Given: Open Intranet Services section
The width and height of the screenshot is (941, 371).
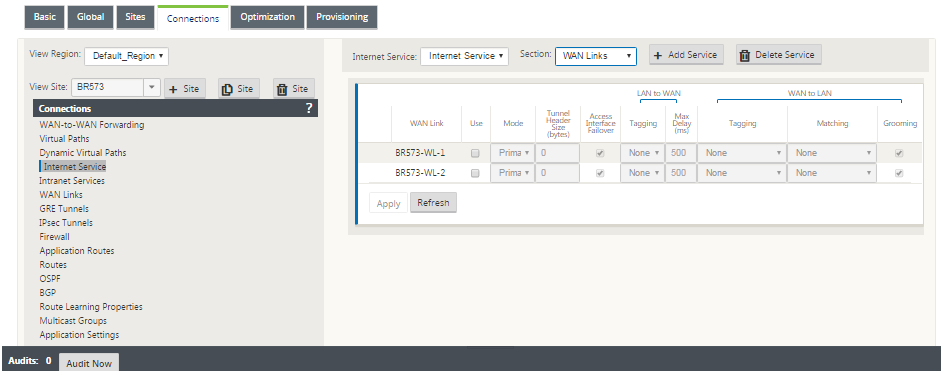Looking at the screenshot, I should click(72, 180).
